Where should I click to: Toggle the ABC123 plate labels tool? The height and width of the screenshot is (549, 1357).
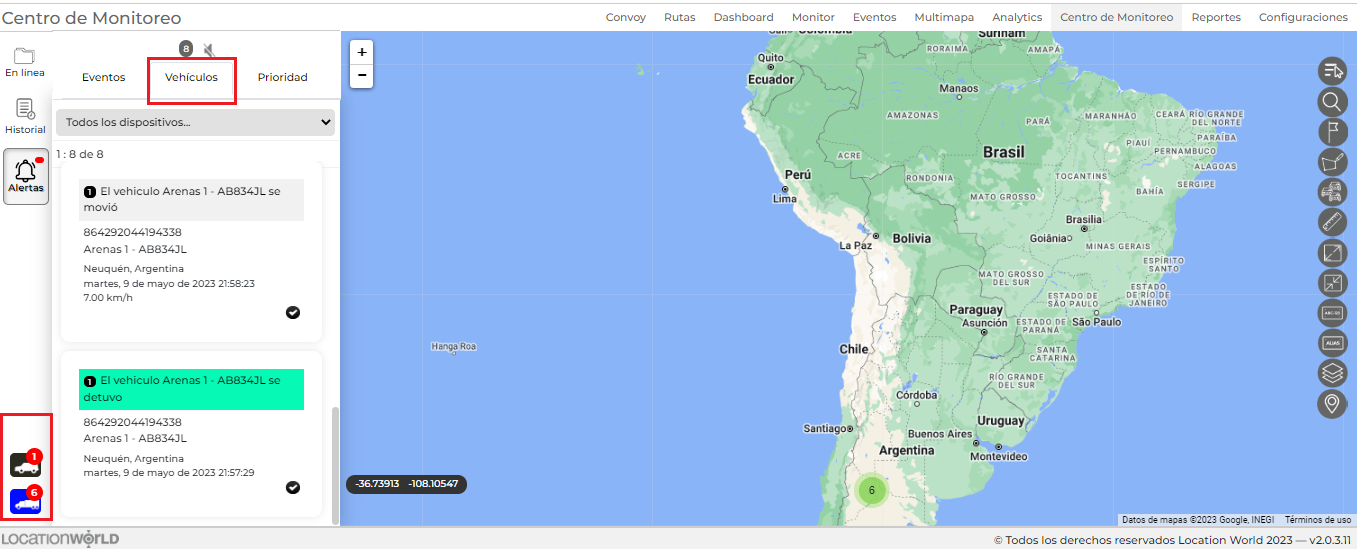tap(1332, 313)
